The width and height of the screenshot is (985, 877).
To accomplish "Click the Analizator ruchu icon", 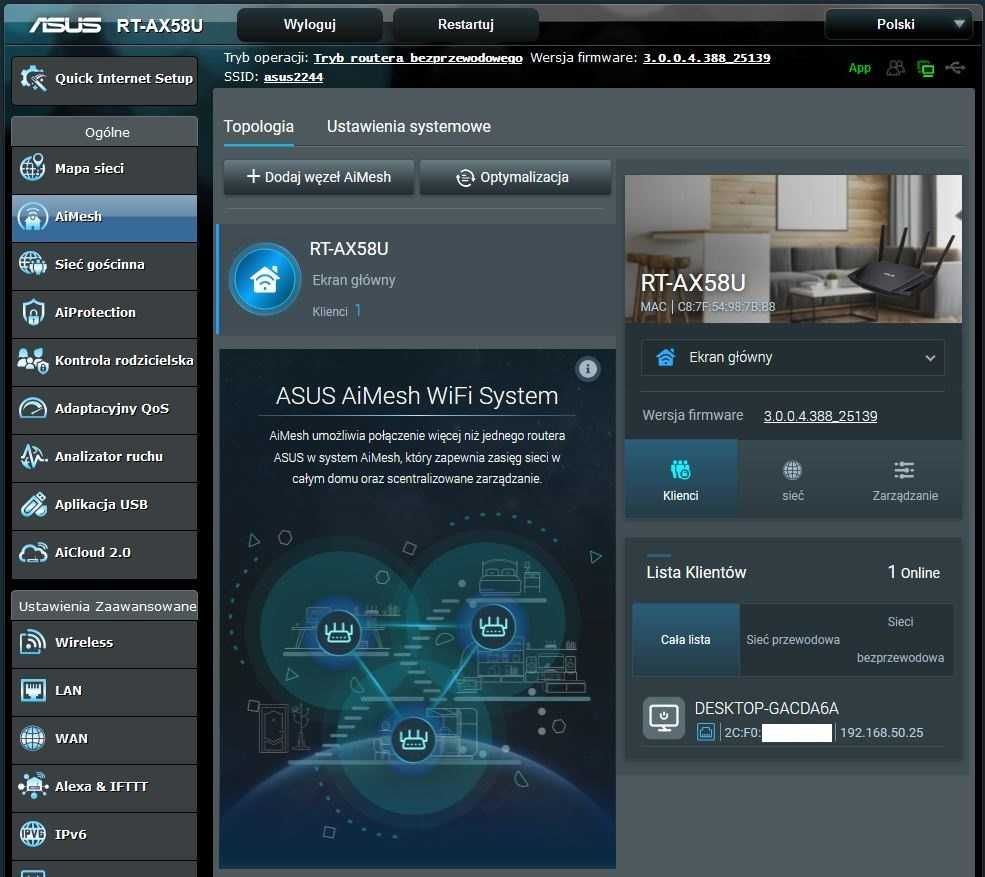I will [x=33, y=457].
